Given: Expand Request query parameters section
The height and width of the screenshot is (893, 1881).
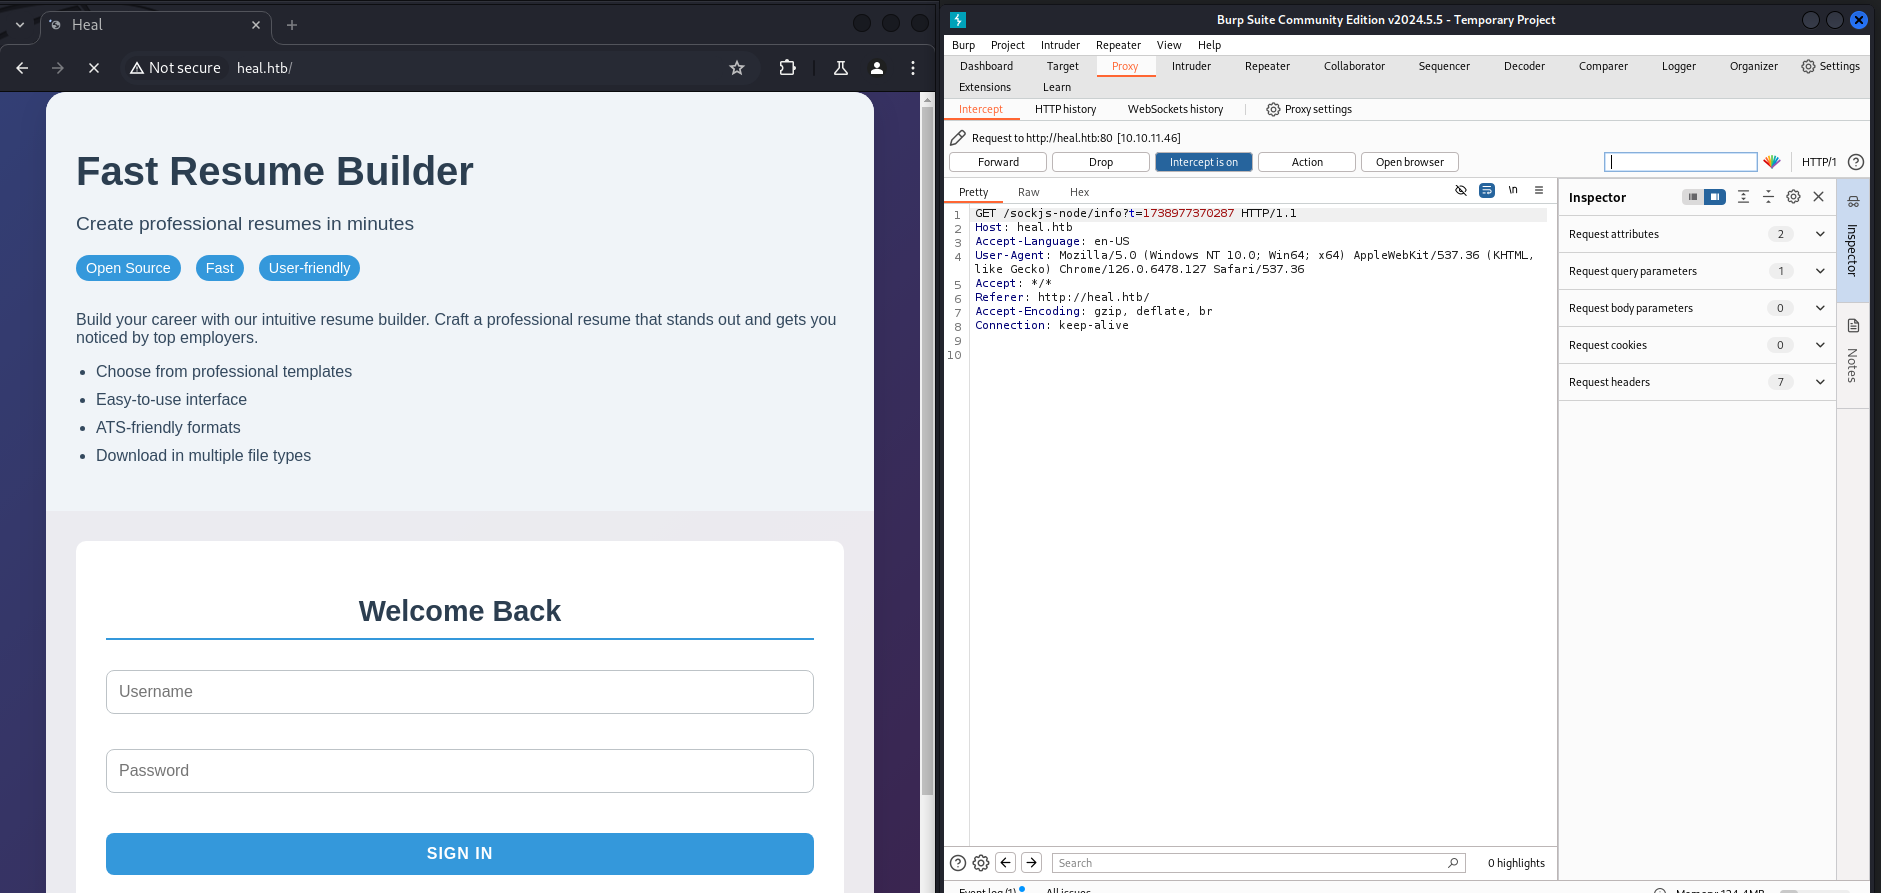Looking at the screenshot, I should tap(1820, 271).
